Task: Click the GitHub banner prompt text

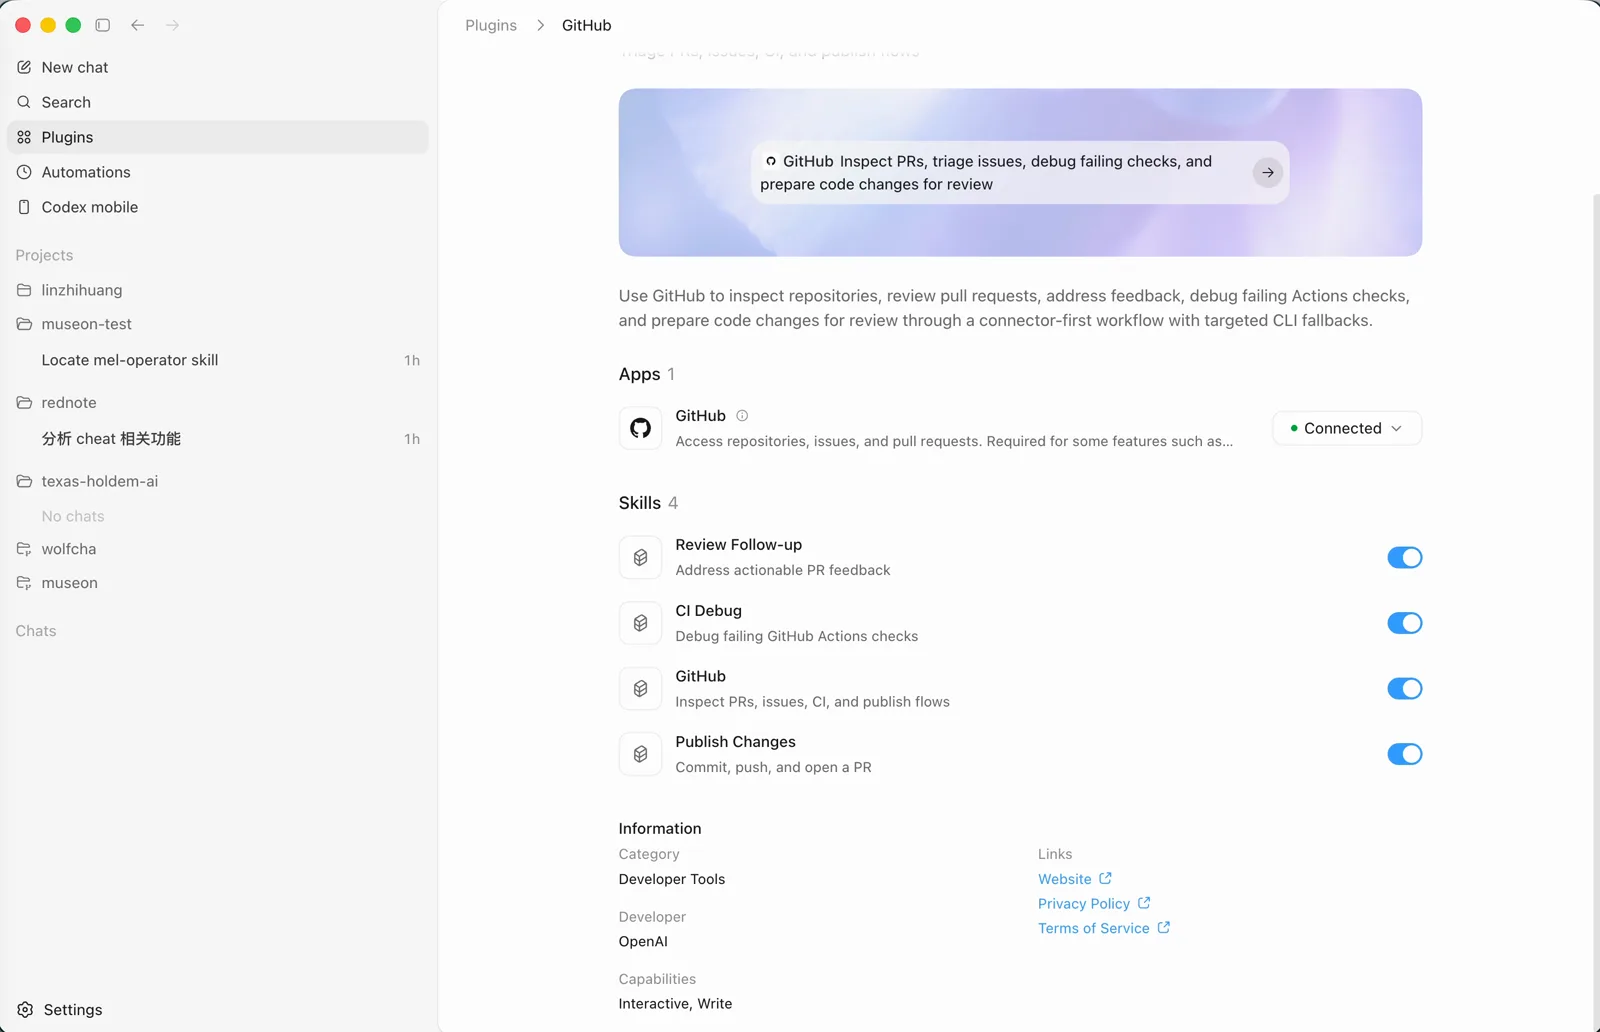Action: tap(986, 173)
